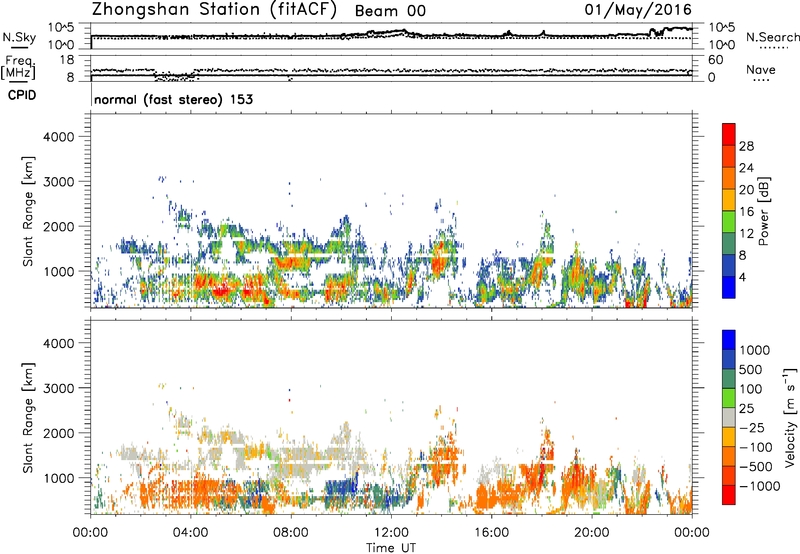Click the '500' Velocity colorbar tick
Image resolution: width=800 pixels, height=554 pixels.
pyautogui.click(x=751, y=370)
